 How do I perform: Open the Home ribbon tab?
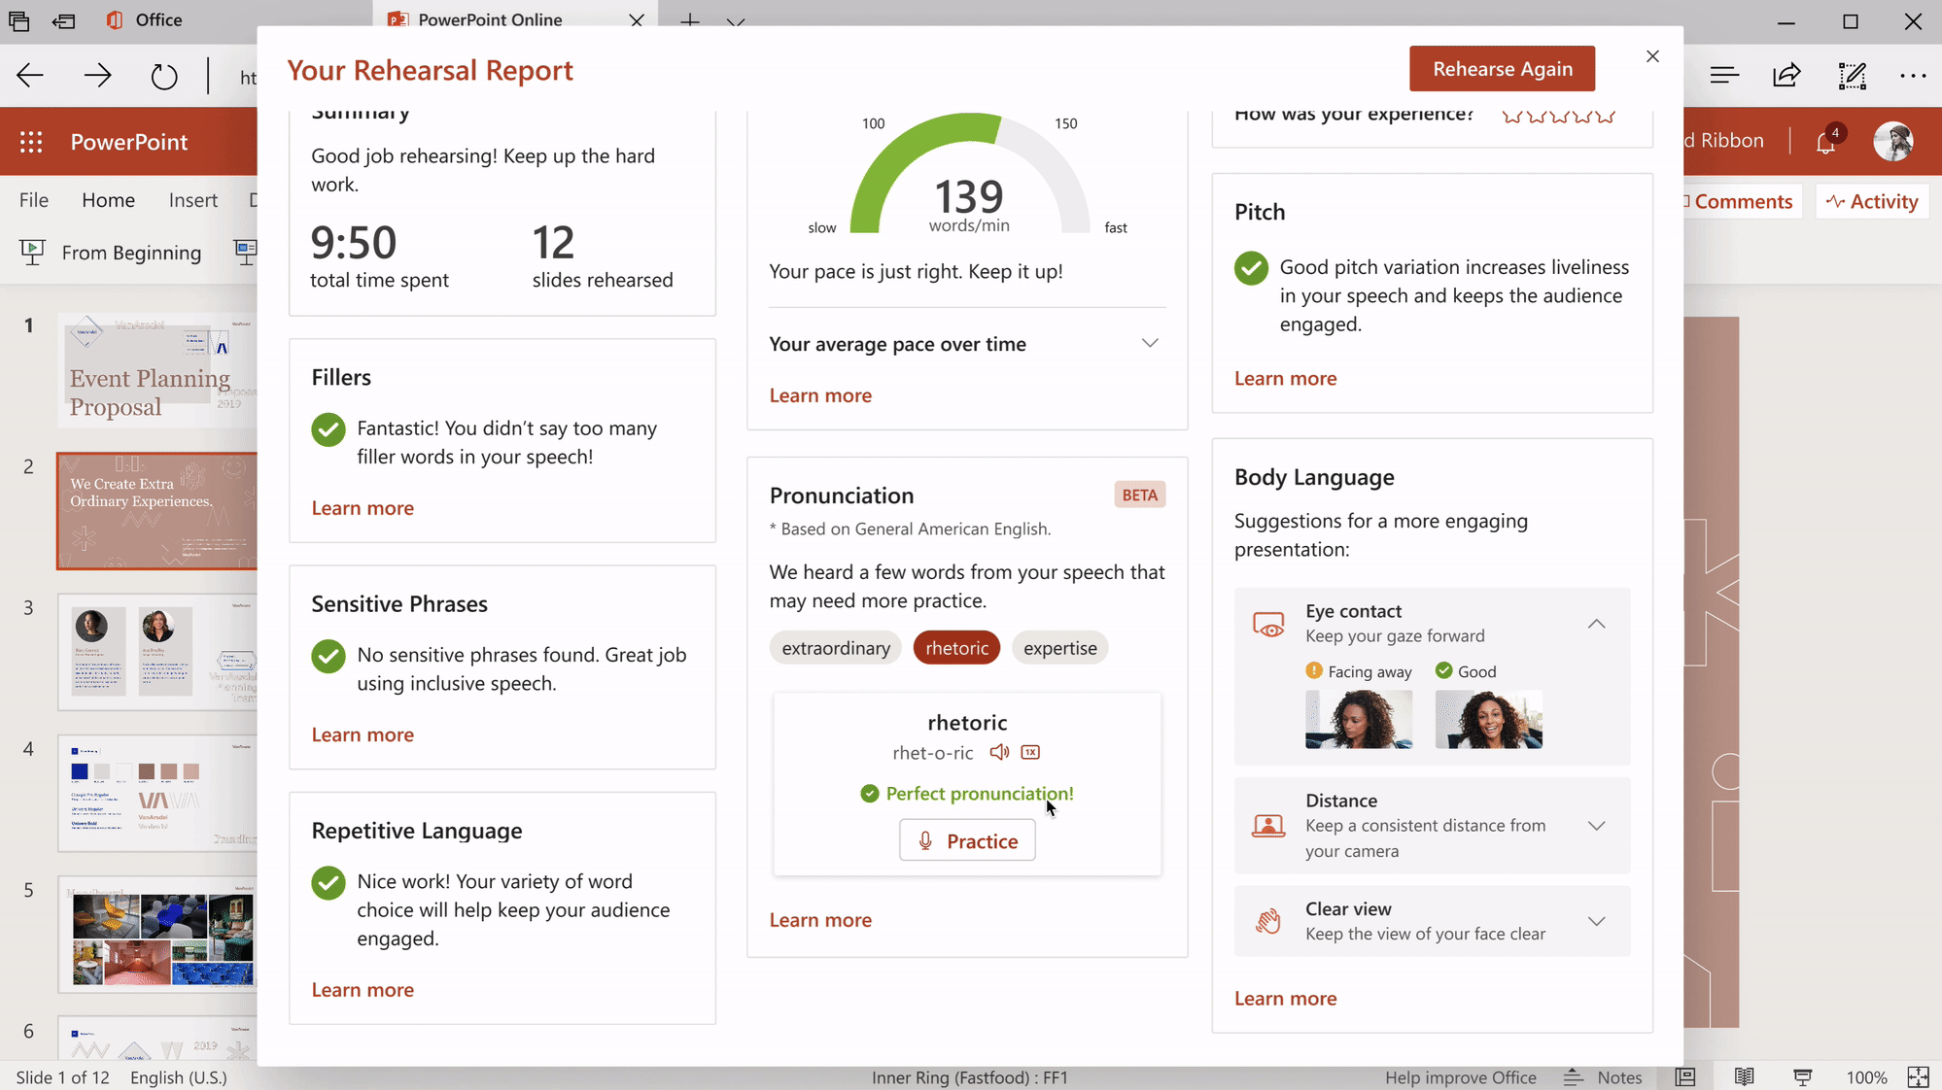108,200
